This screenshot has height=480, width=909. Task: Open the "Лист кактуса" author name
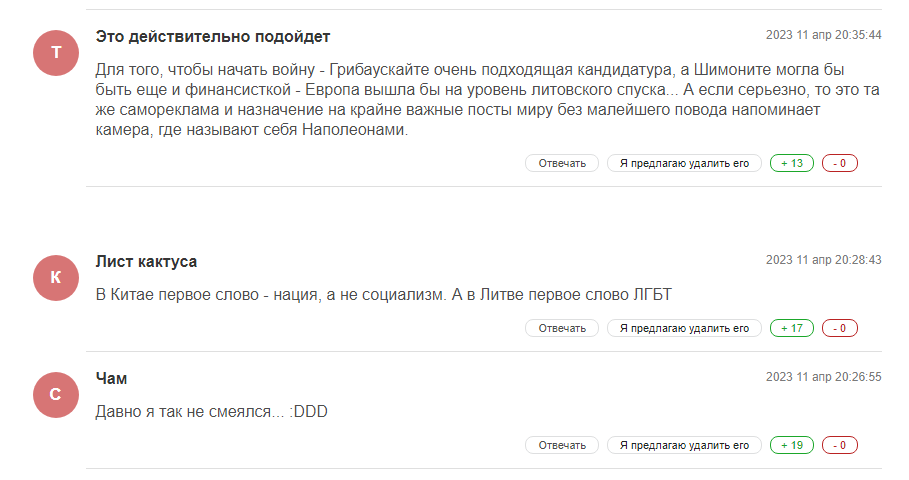(x=146, y=262)
